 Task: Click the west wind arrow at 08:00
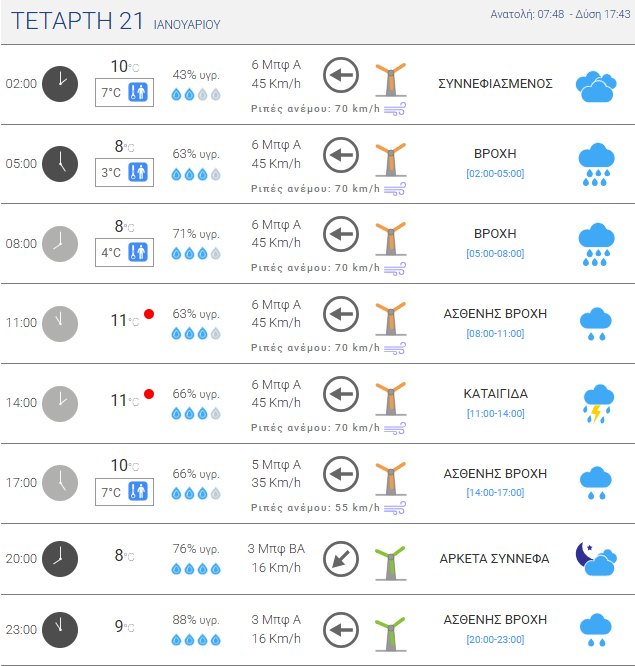(x=342, y=234)
